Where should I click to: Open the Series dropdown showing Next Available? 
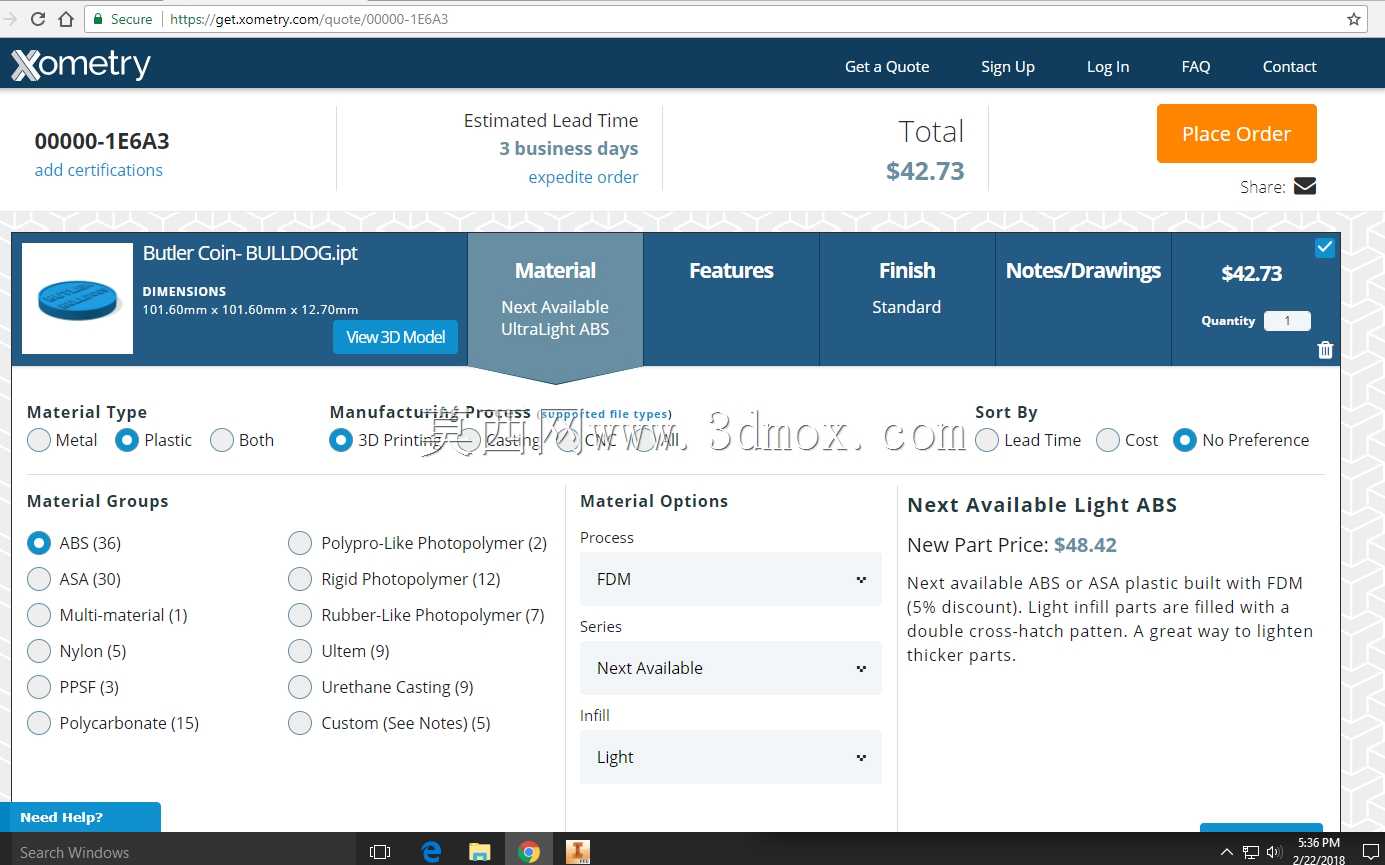[731, 668]
